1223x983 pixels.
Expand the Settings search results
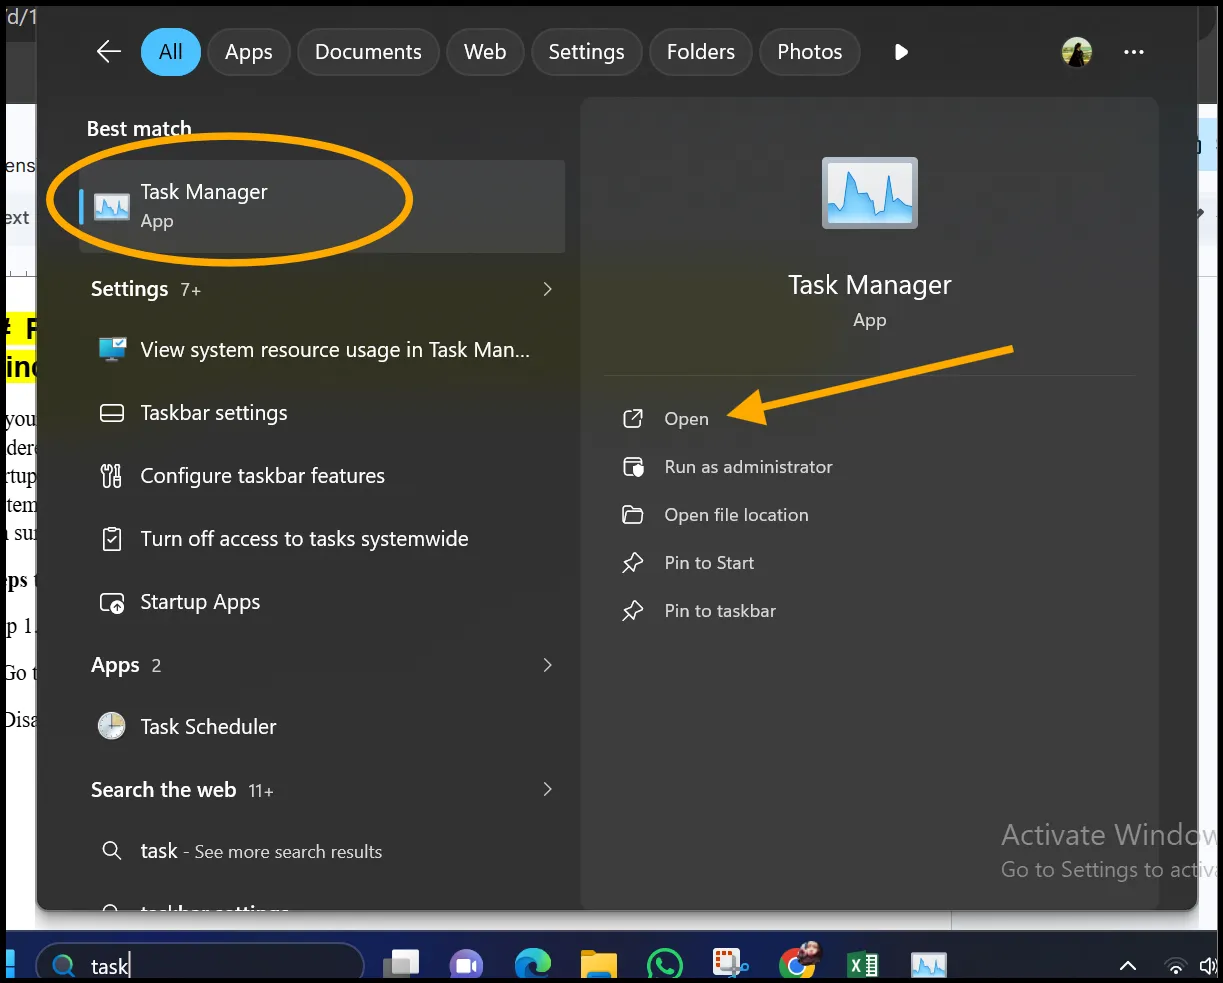547,289
